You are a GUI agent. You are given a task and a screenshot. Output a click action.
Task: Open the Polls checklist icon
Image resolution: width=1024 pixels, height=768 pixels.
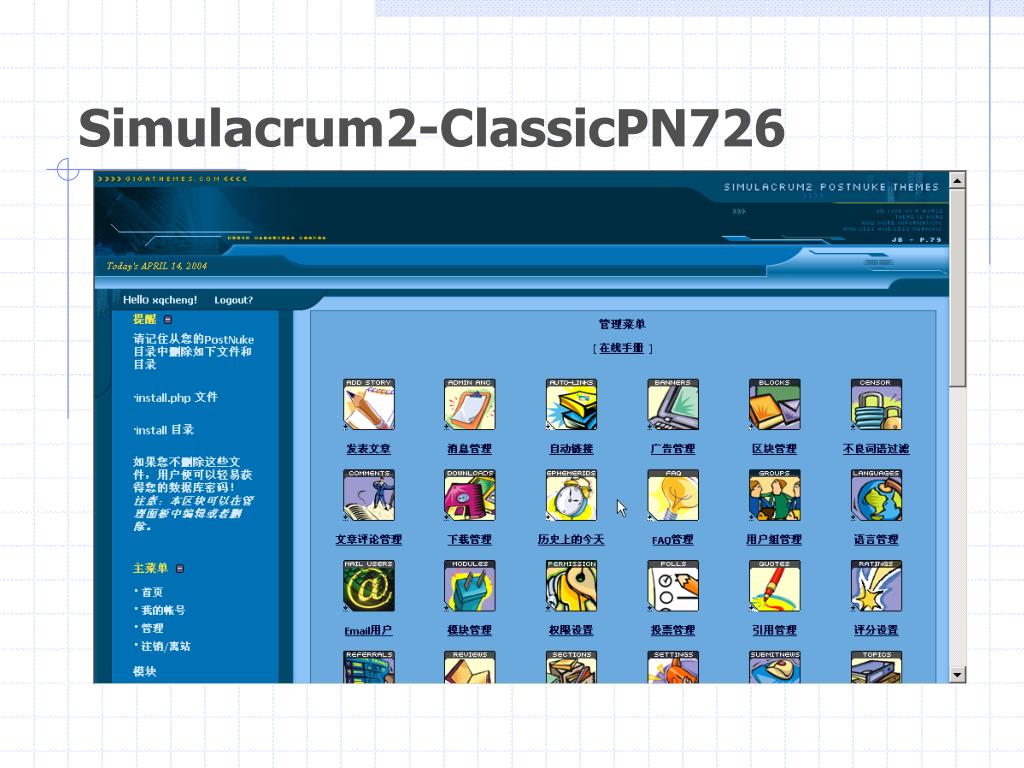tap(673, 586)
